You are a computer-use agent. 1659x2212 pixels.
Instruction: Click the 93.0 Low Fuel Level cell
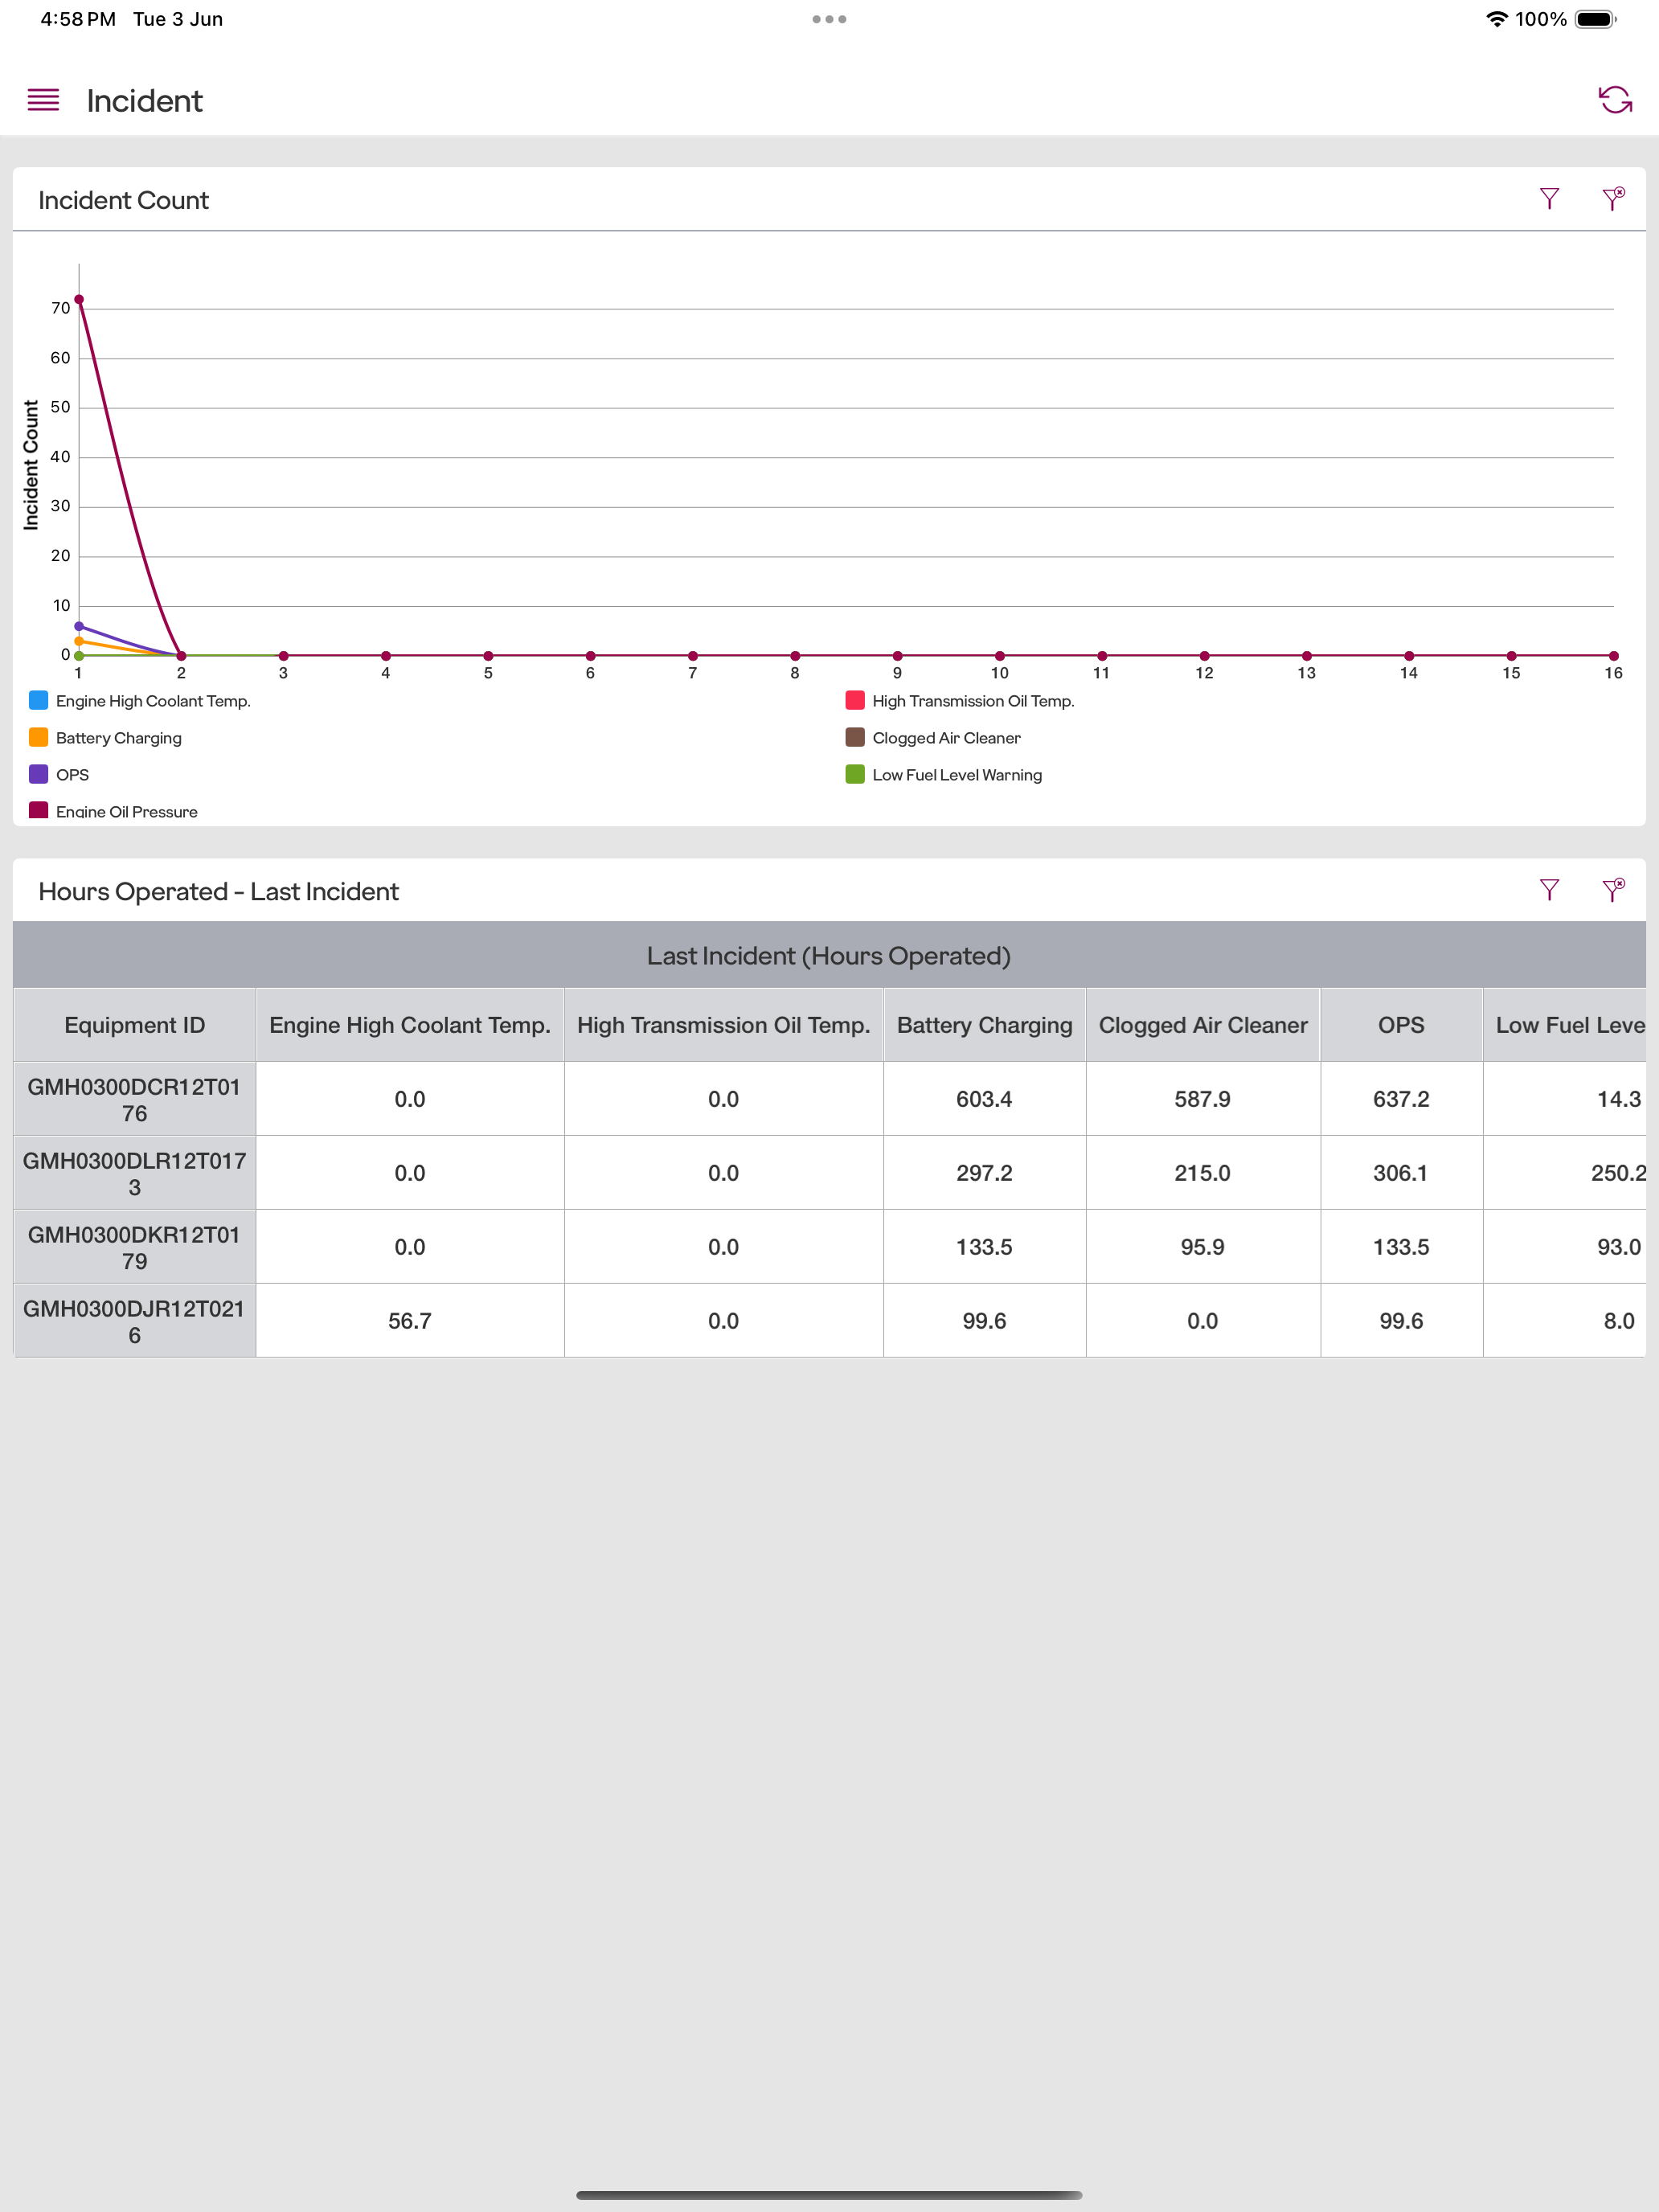click(x=1565, y=1247)
